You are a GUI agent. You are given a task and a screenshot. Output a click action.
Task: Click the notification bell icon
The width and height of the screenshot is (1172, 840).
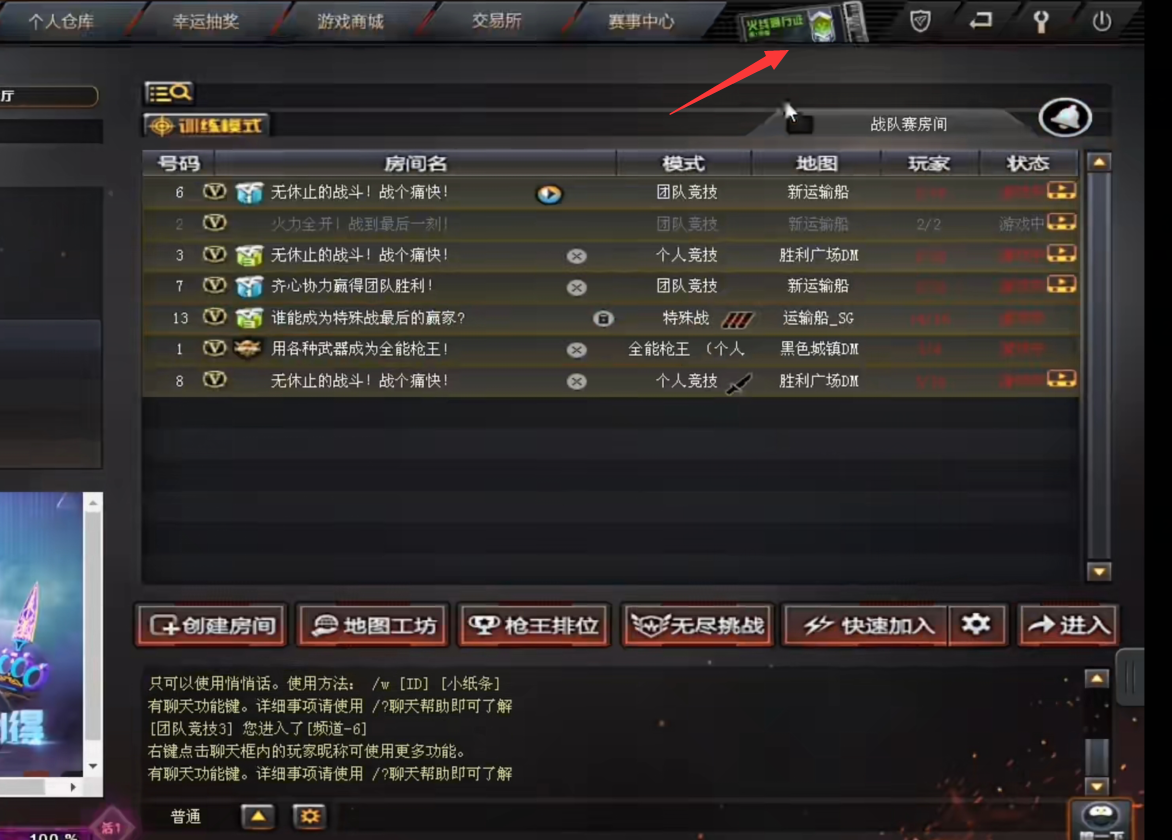tap(1065, 117)
